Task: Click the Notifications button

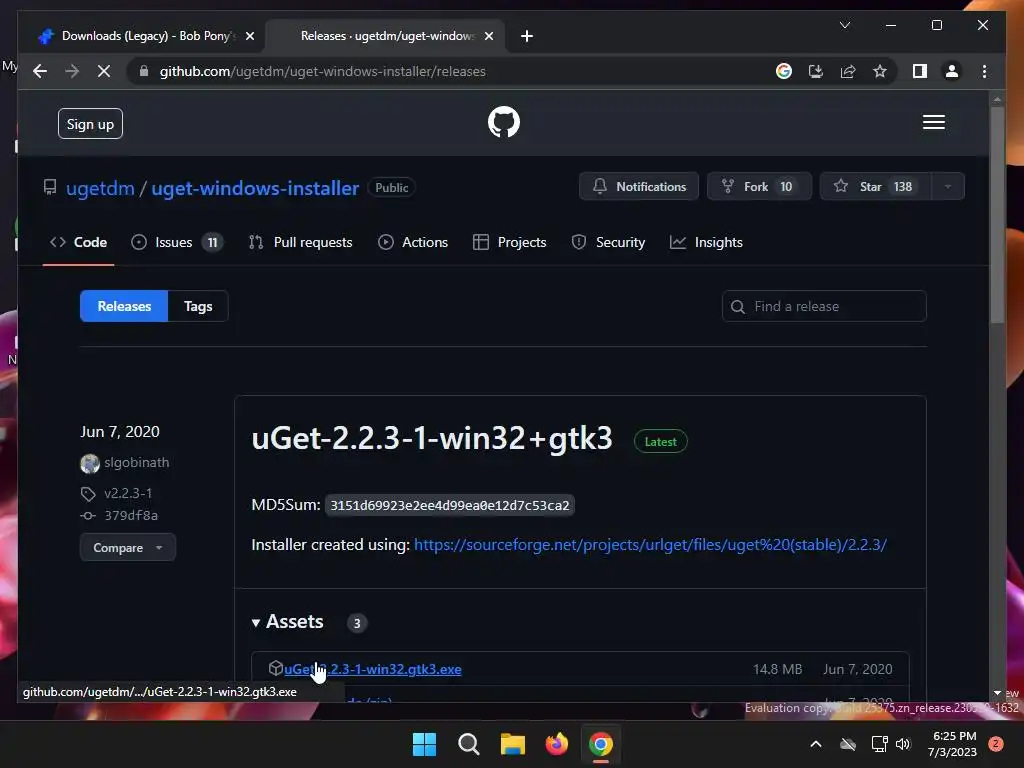Action: pos(639,187)
